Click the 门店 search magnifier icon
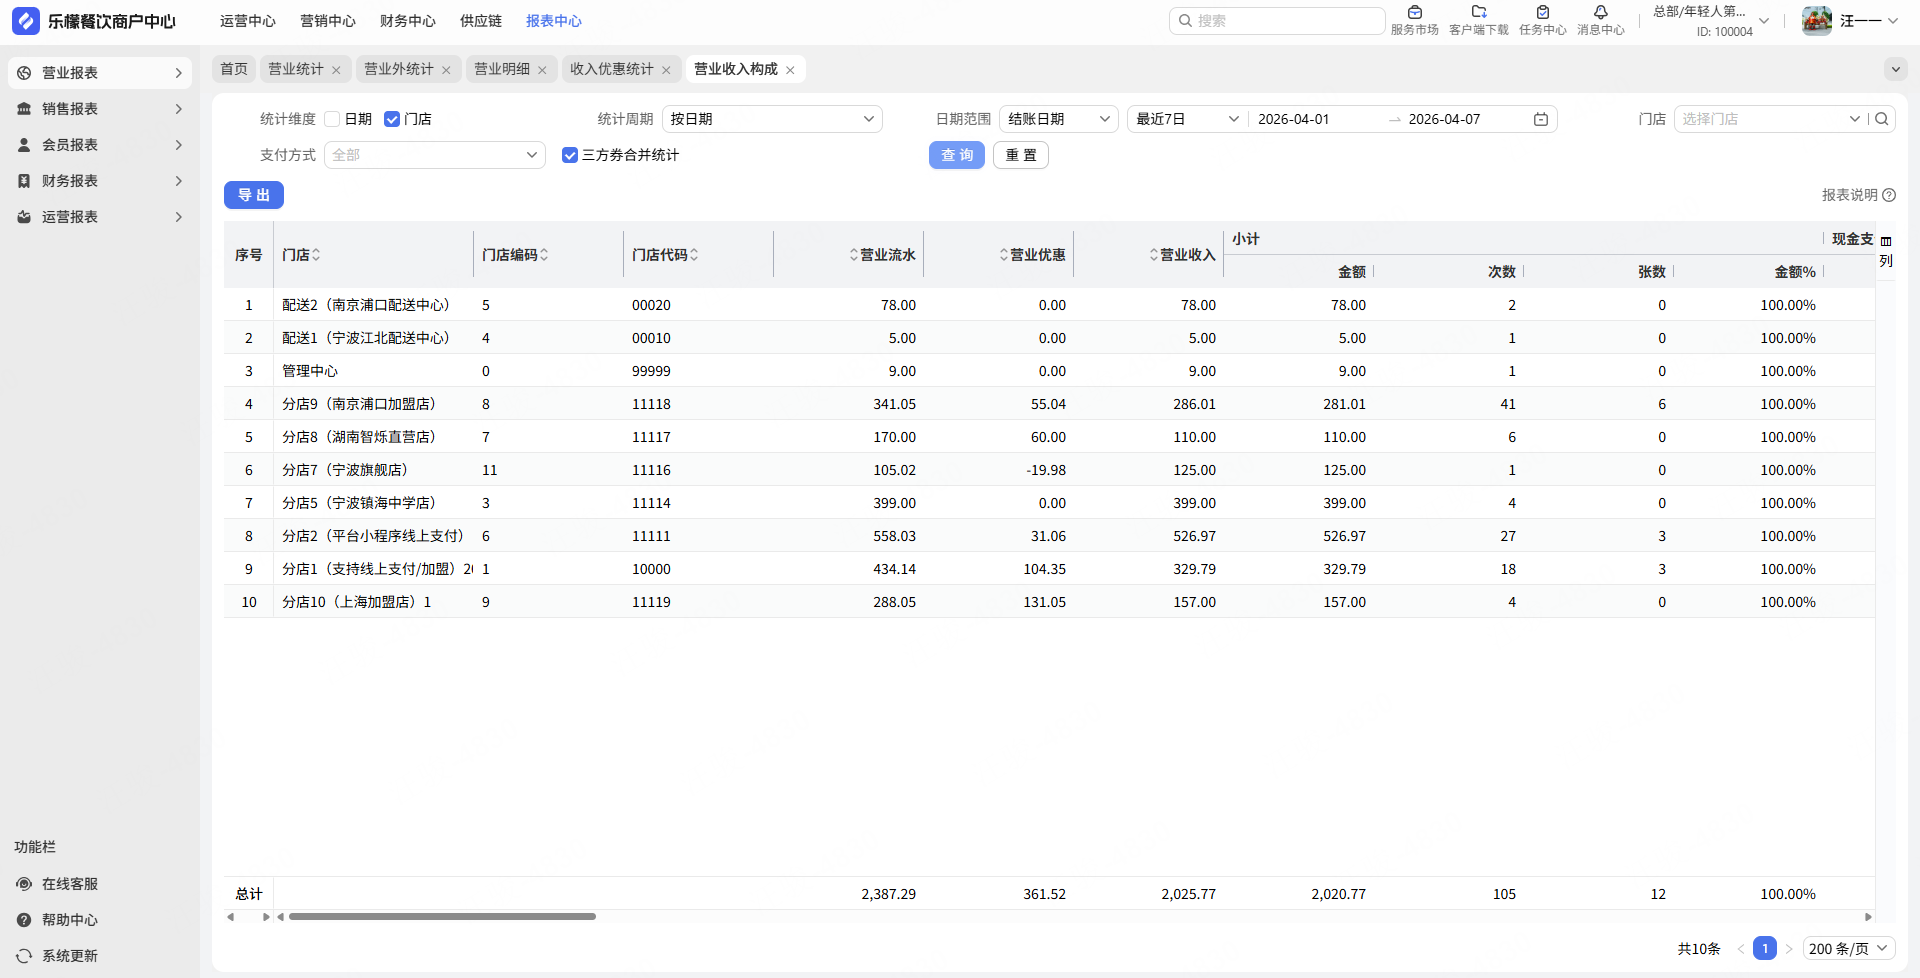This screenshot has width=1920, height=978. (1882, 119)
